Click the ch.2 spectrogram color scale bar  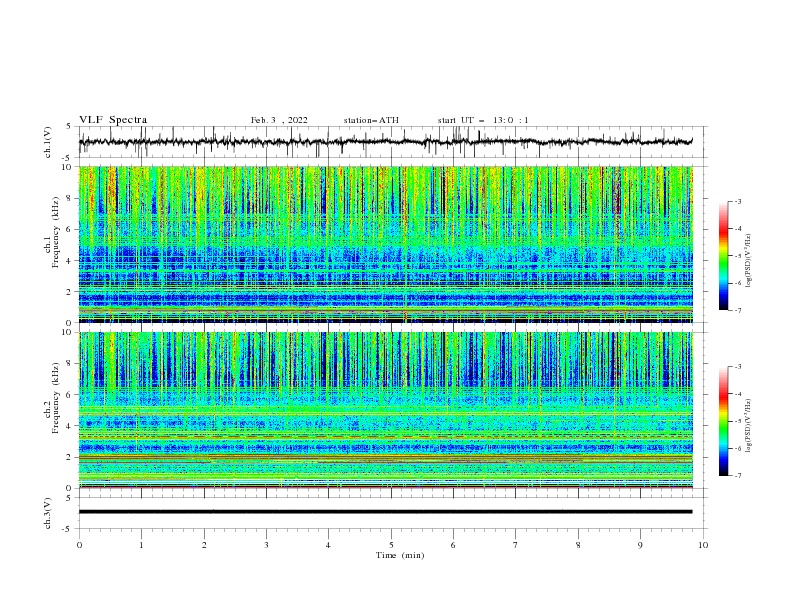pyautogui.click(x=723, y=421)
